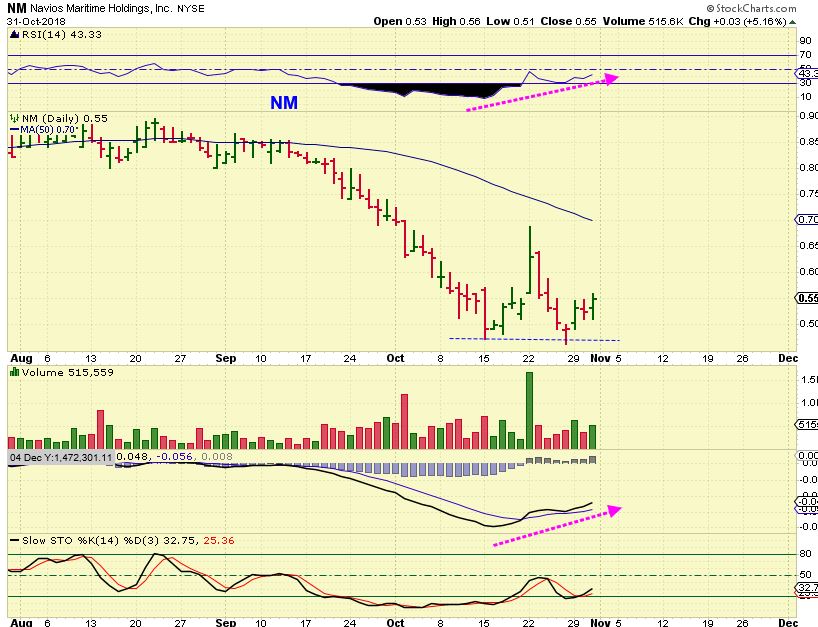The height and width of the screenshot is (627, 818).
Task: Click the Volume 515.6K header value
Action: [642, 21]
